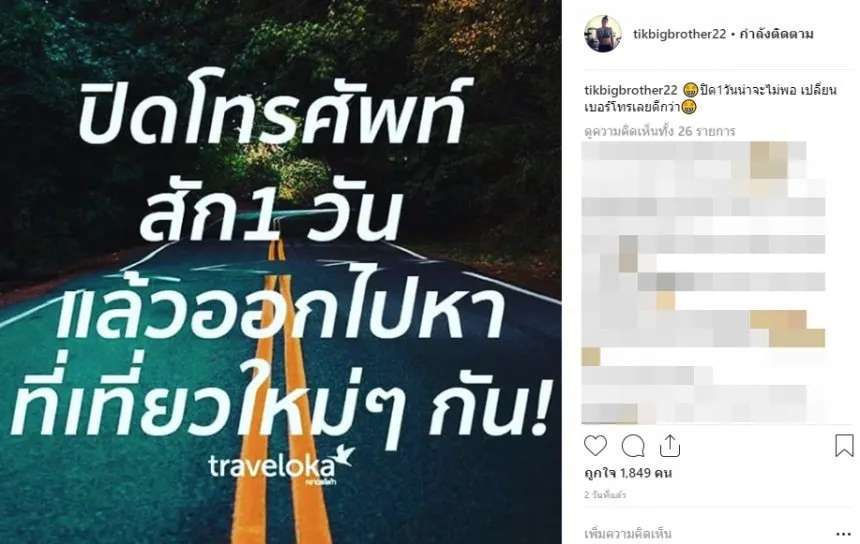This screenshot has height=544, width=860.
Task: Share the post using the upload arrow icon
Action: pos(670,446)
